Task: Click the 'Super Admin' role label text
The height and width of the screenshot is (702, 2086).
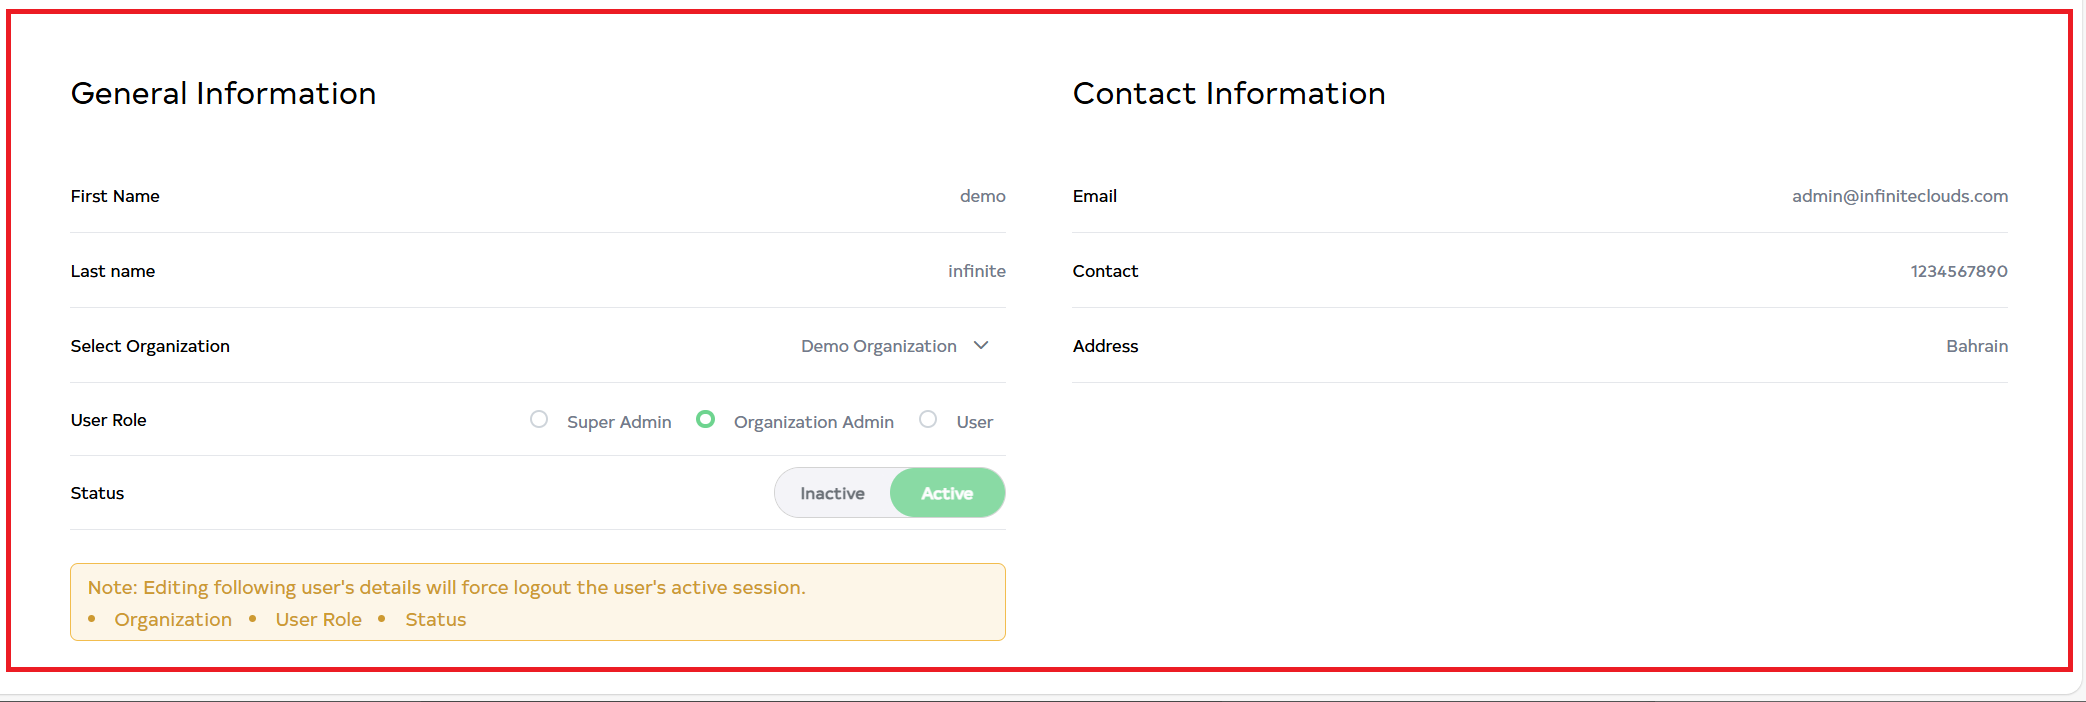Action: point(619,422)
